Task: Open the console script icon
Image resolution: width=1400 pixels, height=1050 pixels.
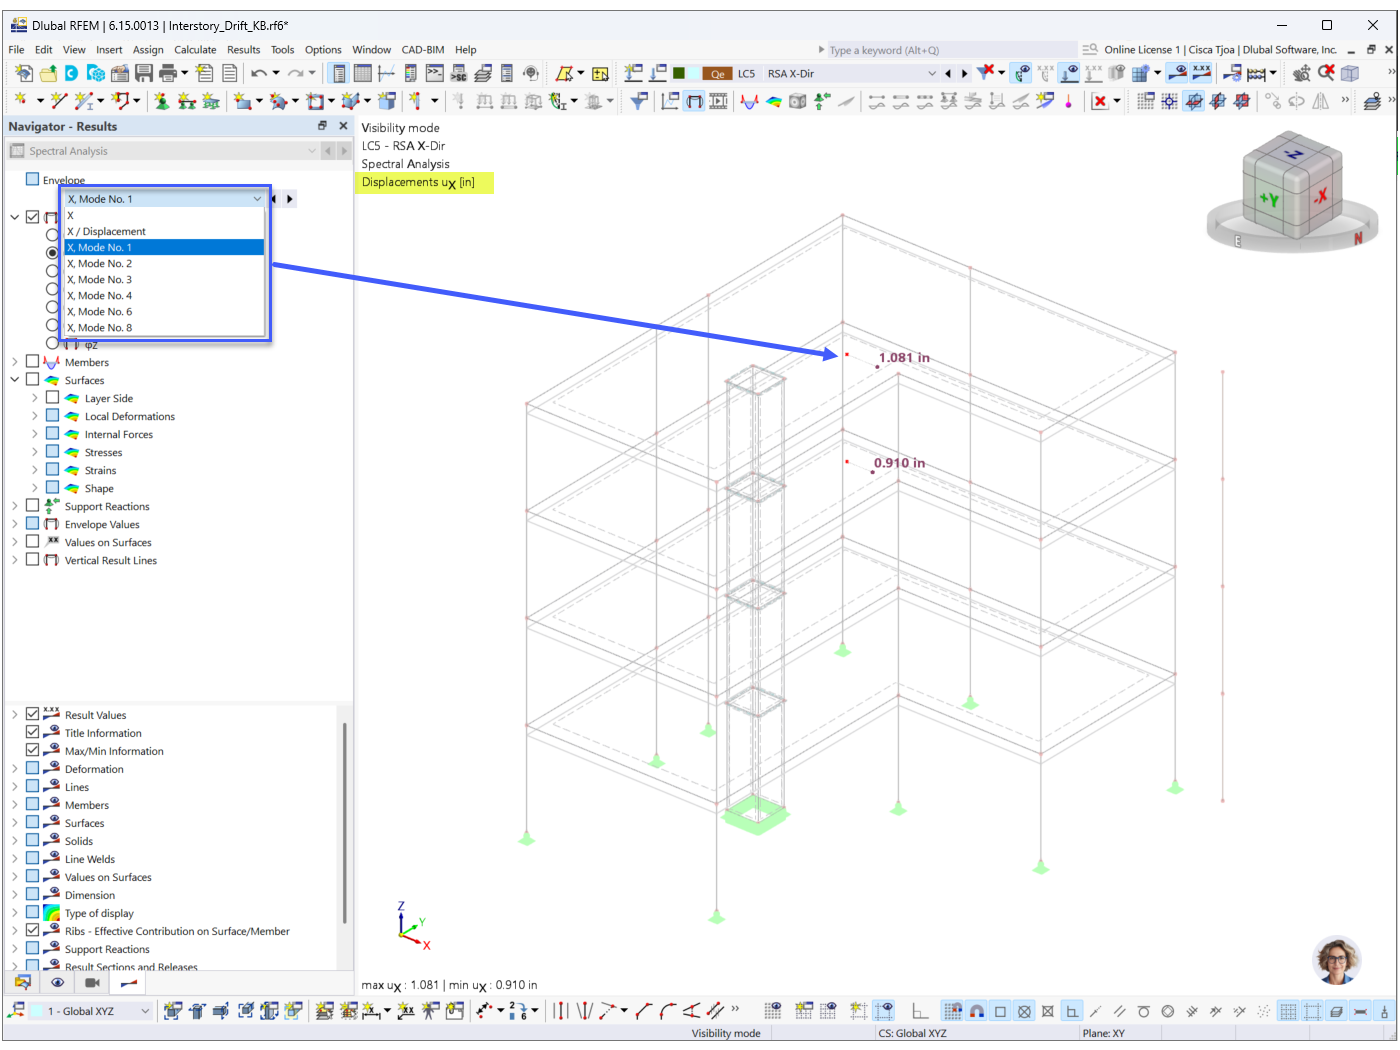Action: (x=434, y=73)
